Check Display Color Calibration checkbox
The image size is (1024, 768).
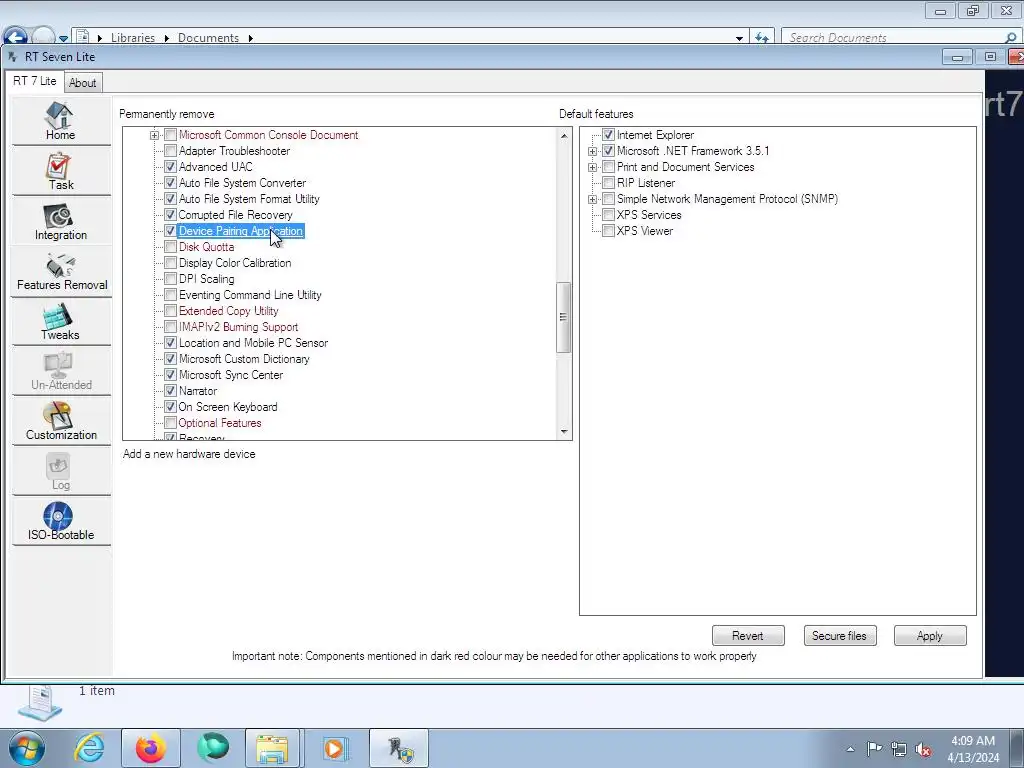tap(170, 263)
